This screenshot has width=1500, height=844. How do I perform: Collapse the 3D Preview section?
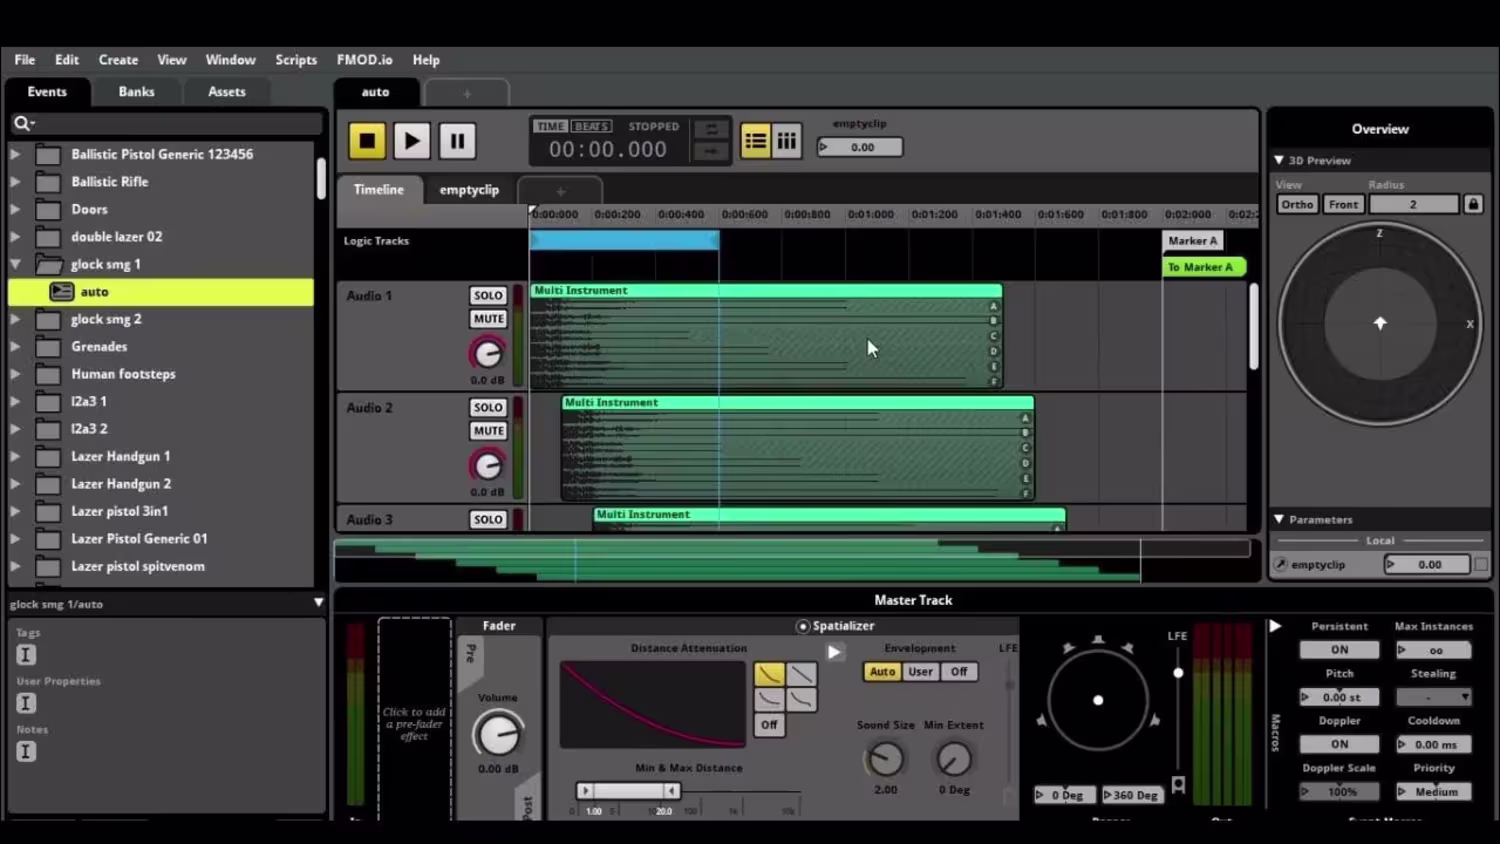pos(1279,160)
